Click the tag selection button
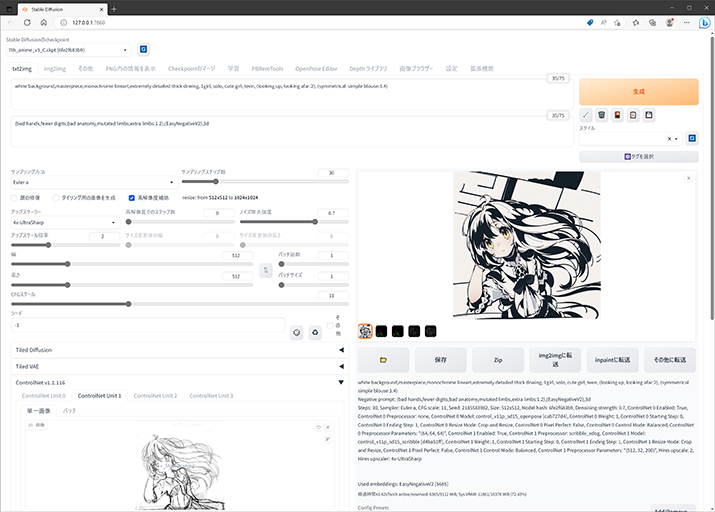Image resolution: width=715 pixels, height=512 pixels. 638,156
